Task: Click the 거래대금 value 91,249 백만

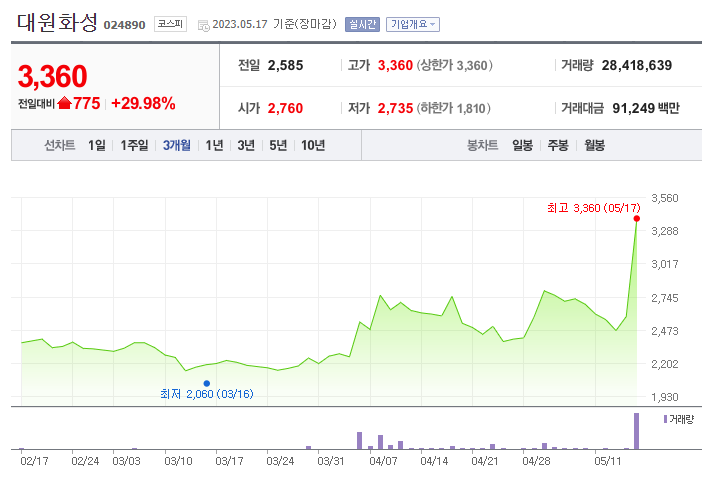Action: click(x=646, y=108)
